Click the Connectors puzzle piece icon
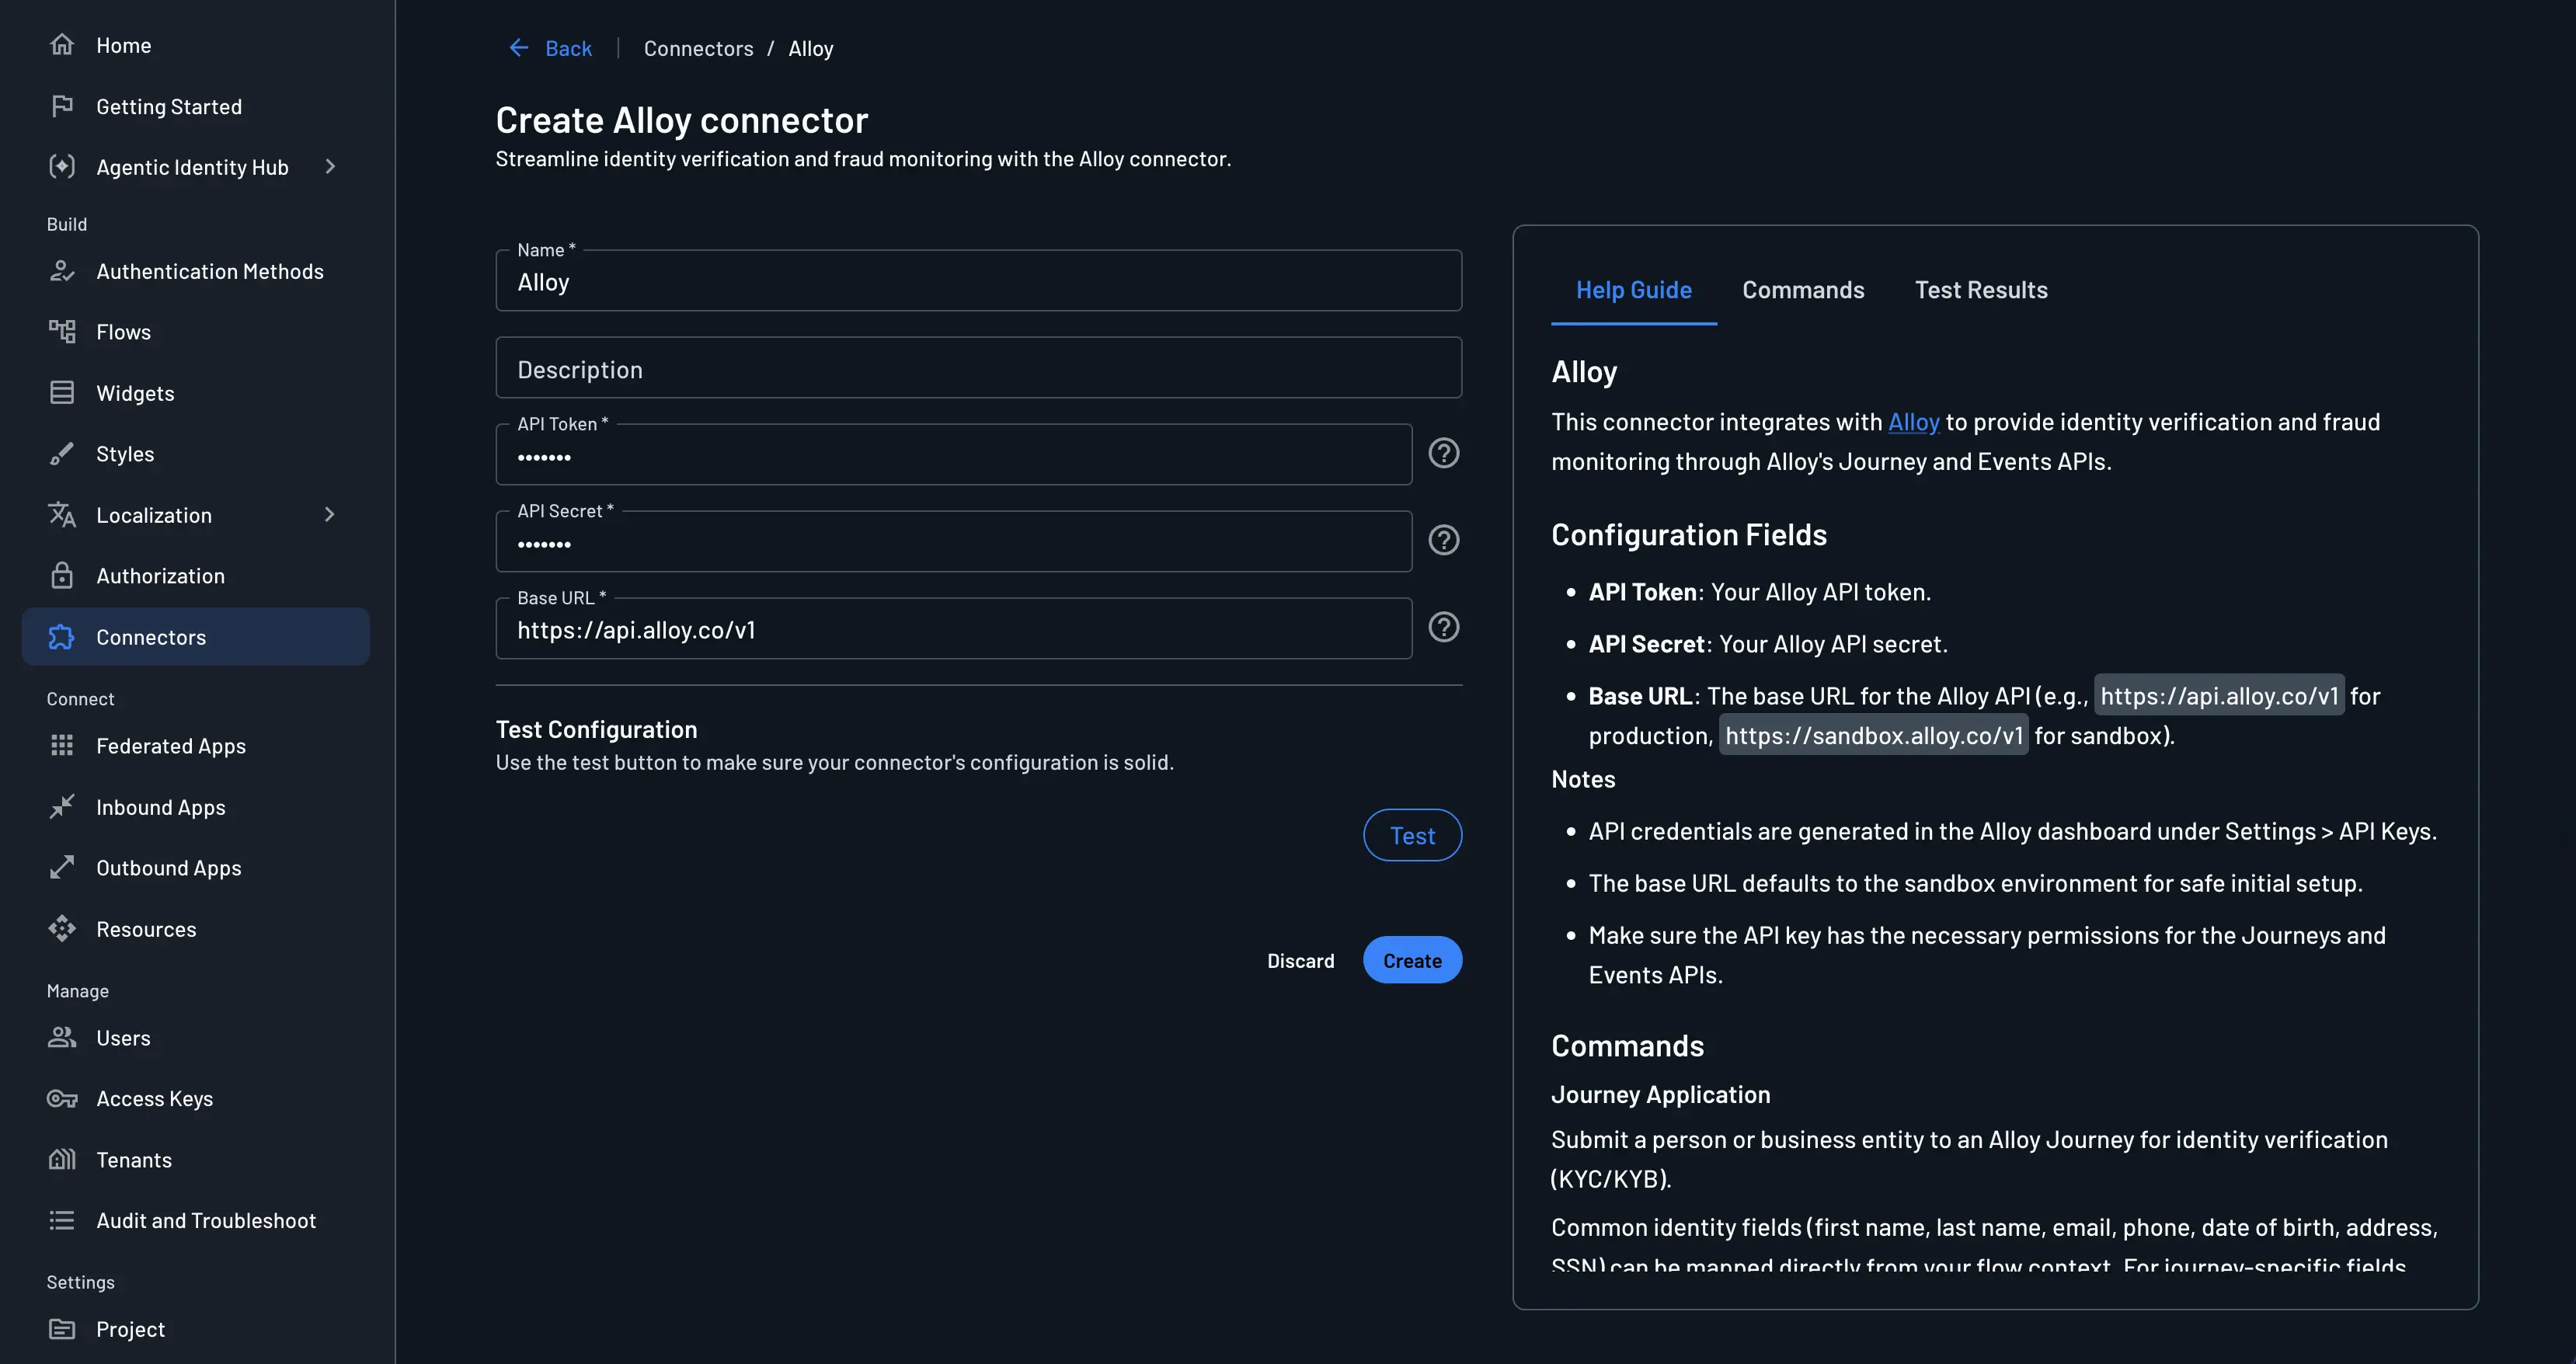Screen dimensions: 2576x1364 click(62, 637)
